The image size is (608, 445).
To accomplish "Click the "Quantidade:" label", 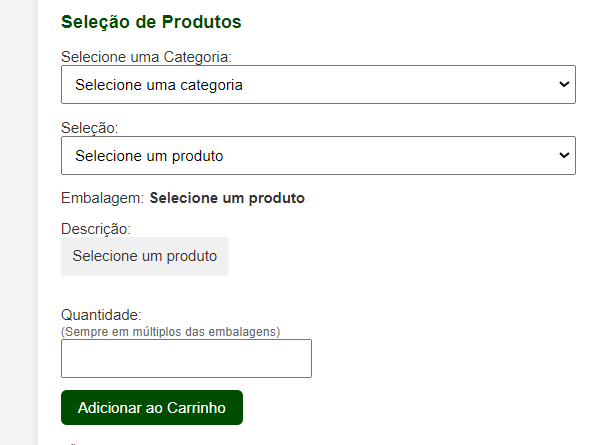I will click(101, 315).
